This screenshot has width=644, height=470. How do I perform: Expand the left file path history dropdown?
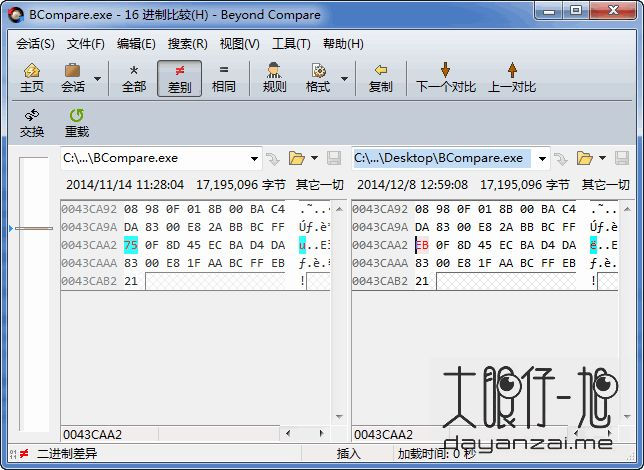[254, 159]
